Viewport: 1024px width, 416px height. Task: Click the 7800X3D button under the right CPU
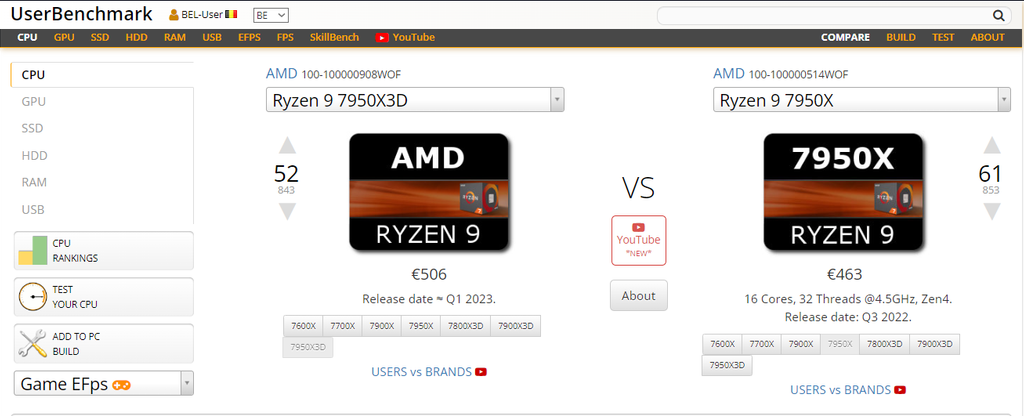coord(885,344)
